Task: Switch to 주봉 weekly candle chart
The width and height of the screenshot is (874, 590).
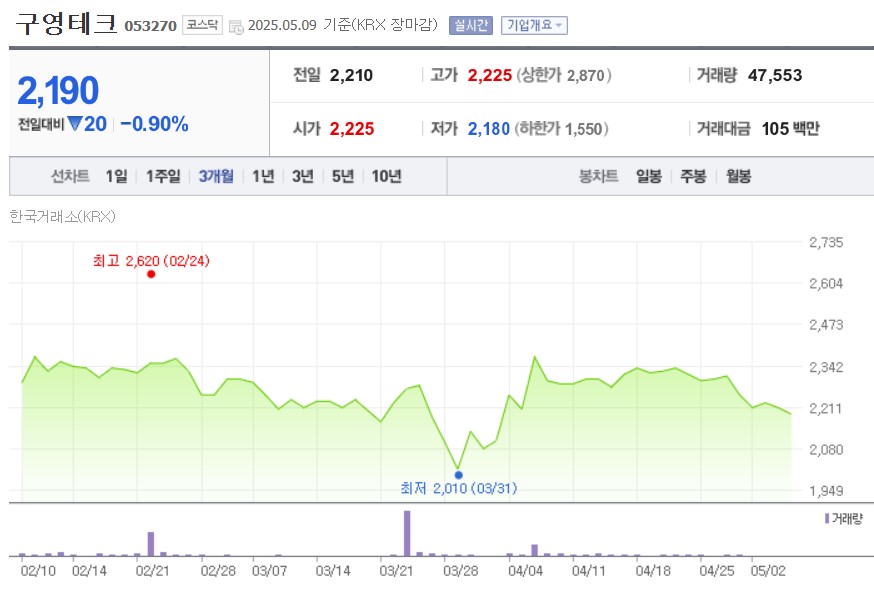Action: click(693, 176)
